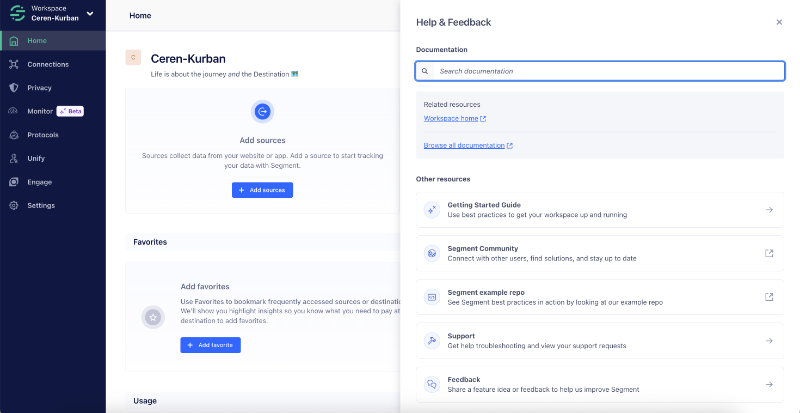Open the Segment example repo card
This screenshot has width=800, height=413.
tap(600, 297)
